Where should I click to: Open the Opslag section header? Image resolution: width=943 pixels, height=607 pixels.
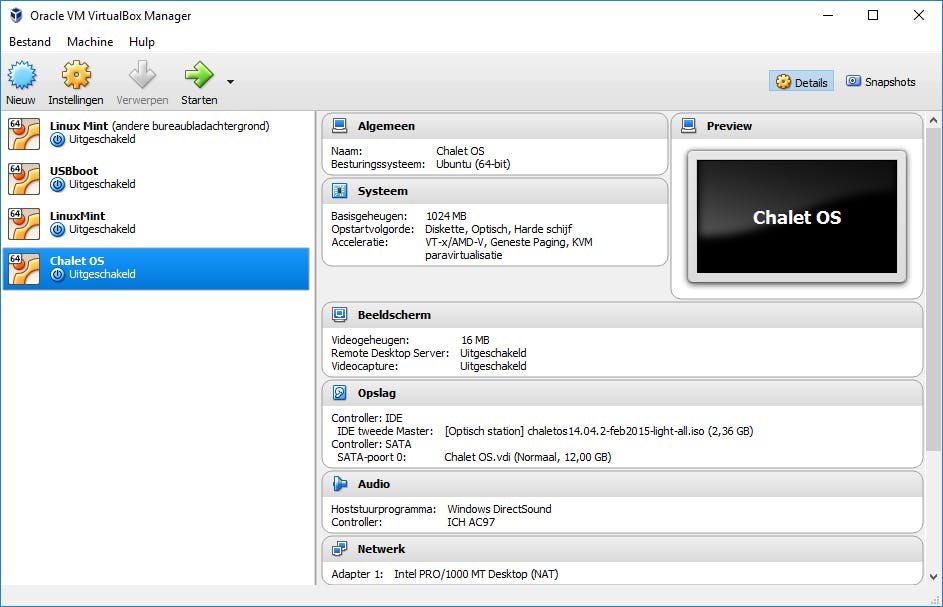pyautogui.click(x=622, y=393)
